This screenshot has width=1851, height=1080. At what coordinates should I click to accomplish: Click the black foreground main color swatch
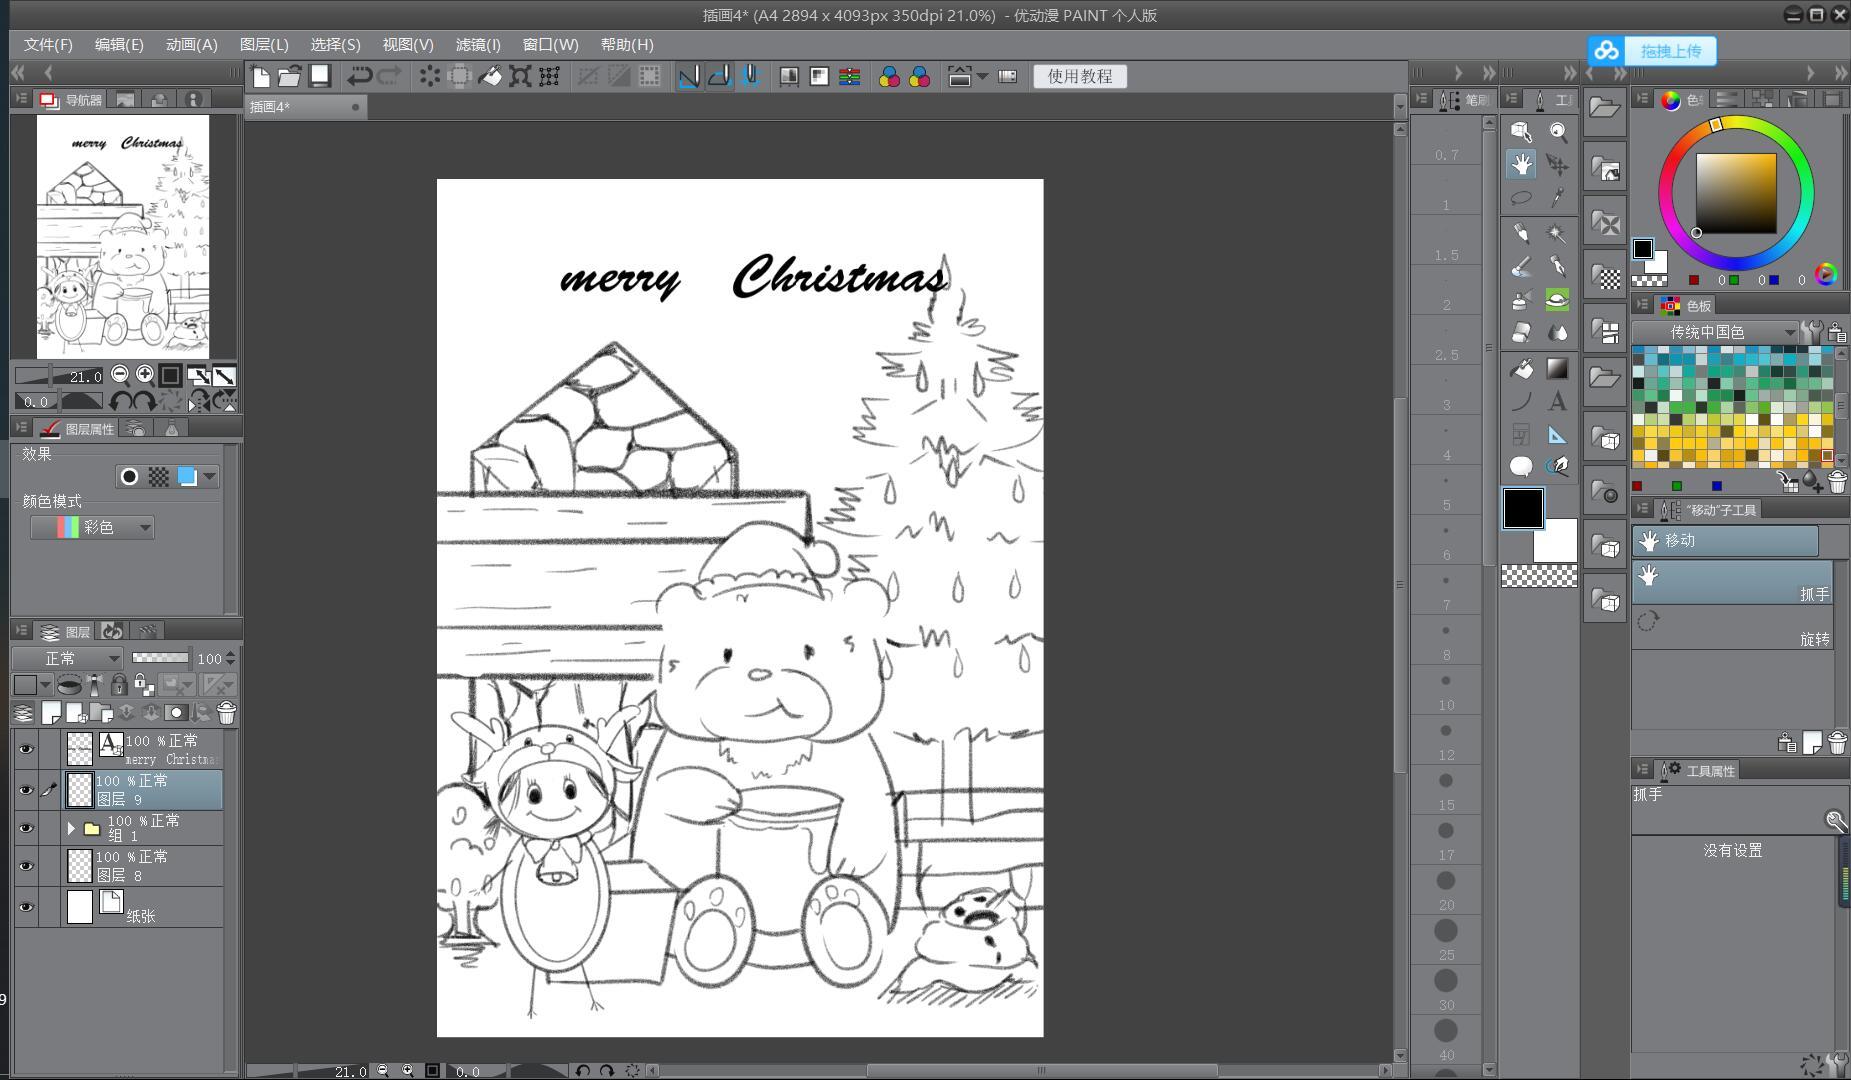[1523, 509]
